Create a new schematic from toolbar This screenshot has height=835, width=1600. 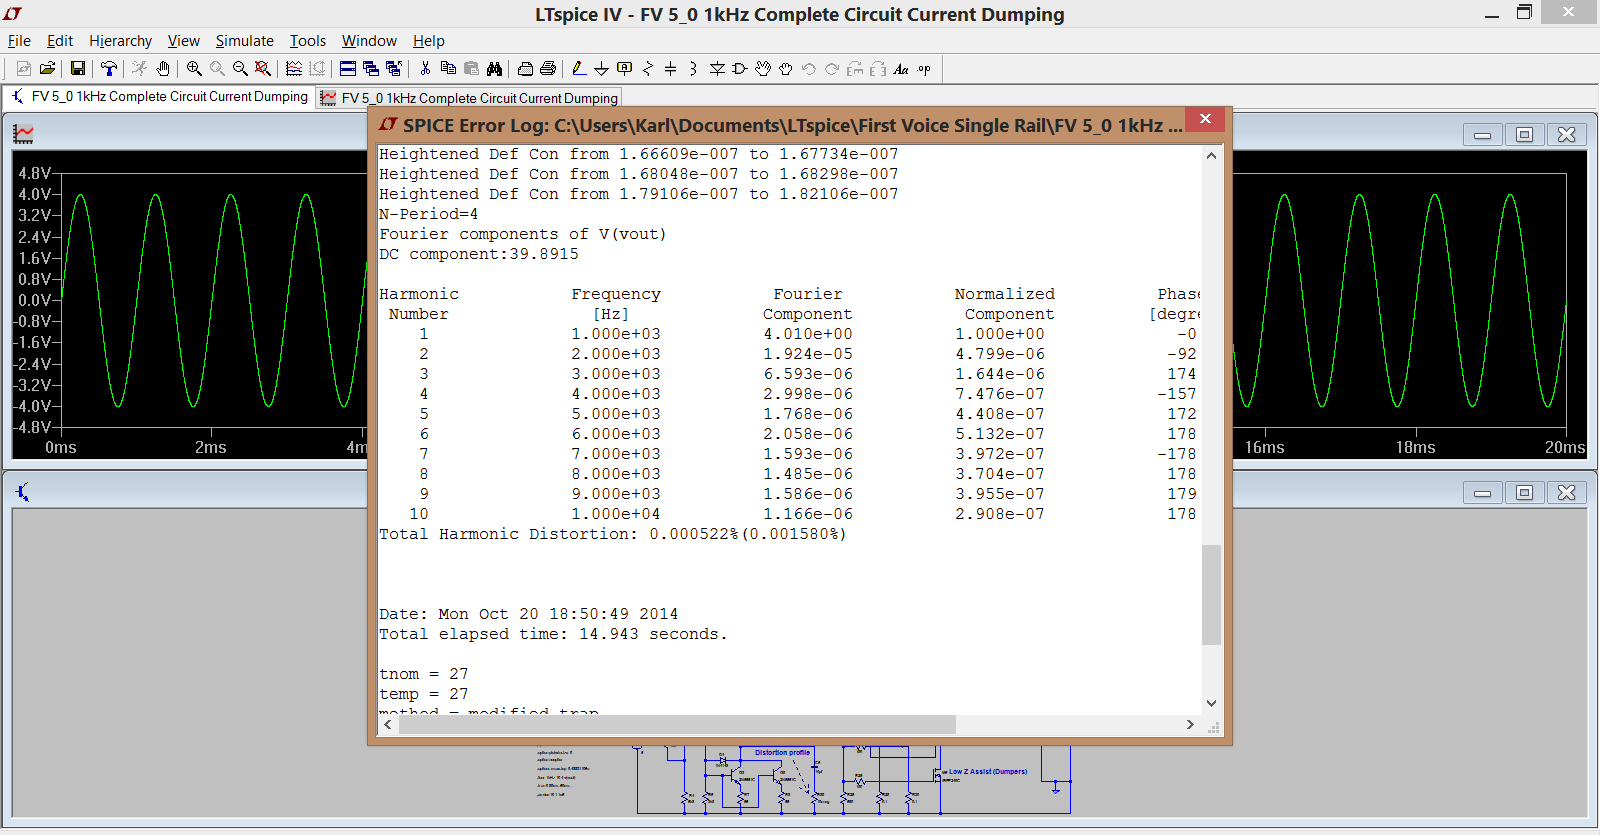[24, 69]
